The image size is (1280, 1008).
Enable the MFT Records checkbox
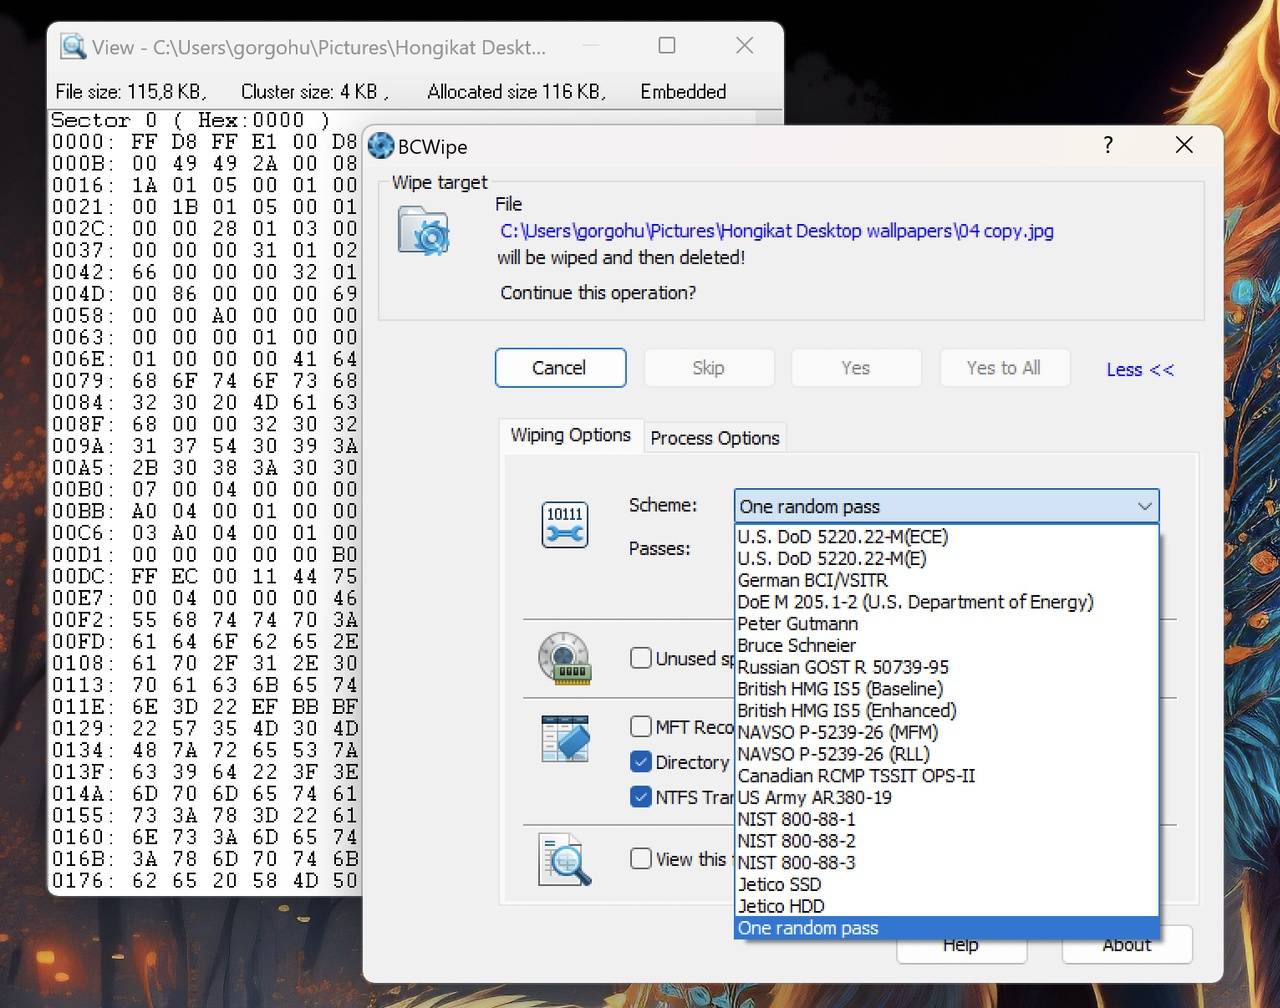point(641,725)
